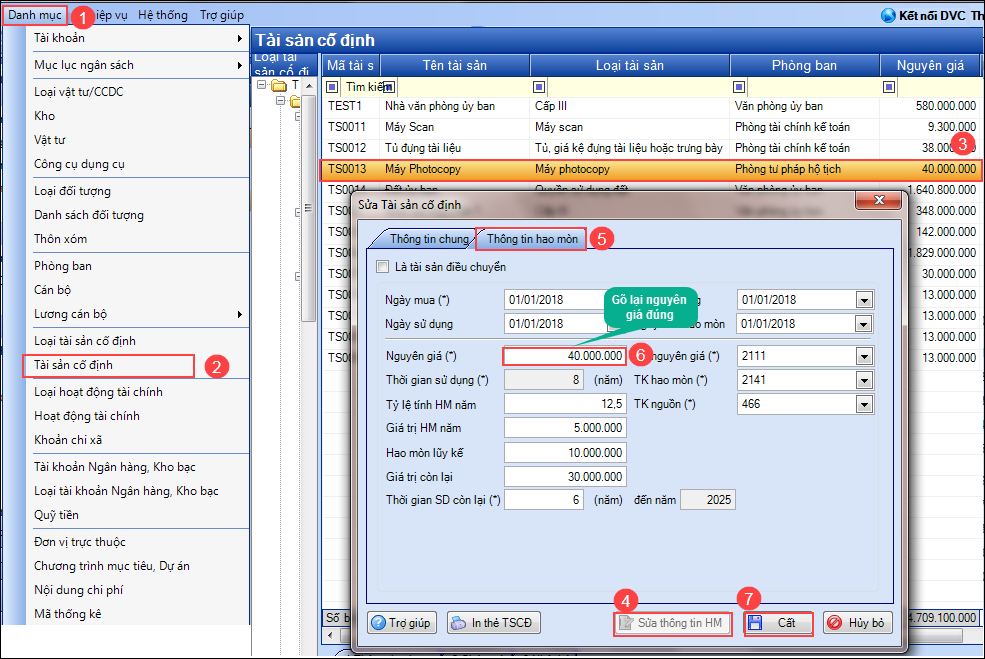Click filter icon under Phòng ban column
Viewport: 985px width, 659px height.
(x=739, y=87)
